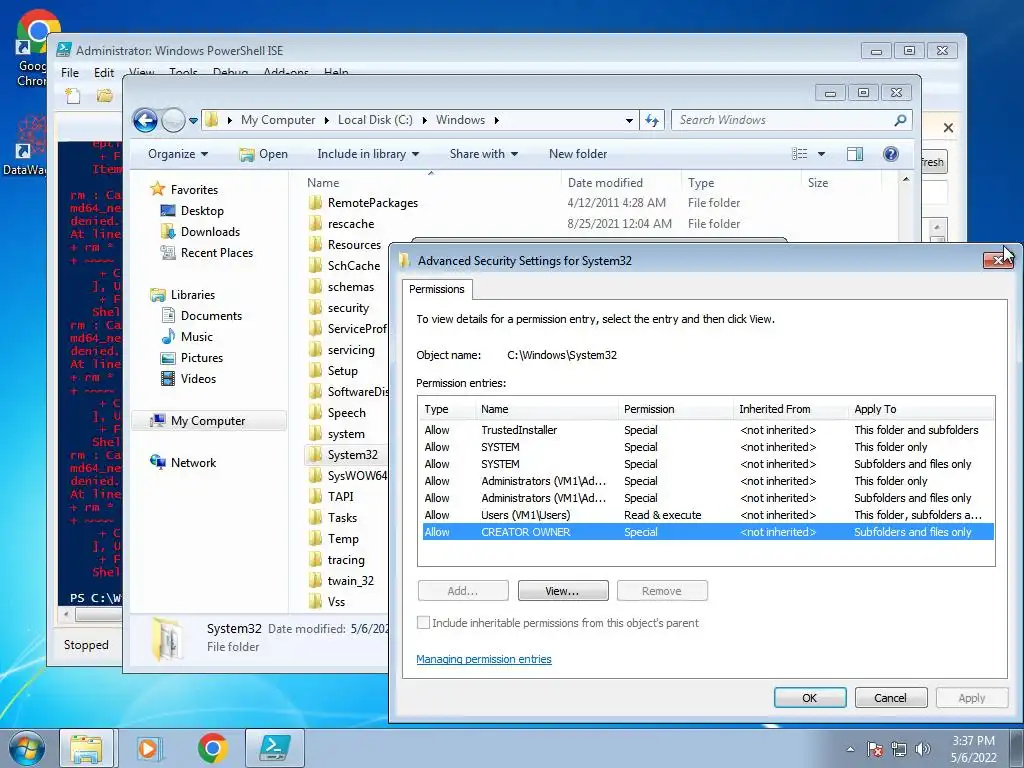This screenshot has height=768, width=1024.
Task: Select My Computer in navigation pane
Action: point(208,421)
